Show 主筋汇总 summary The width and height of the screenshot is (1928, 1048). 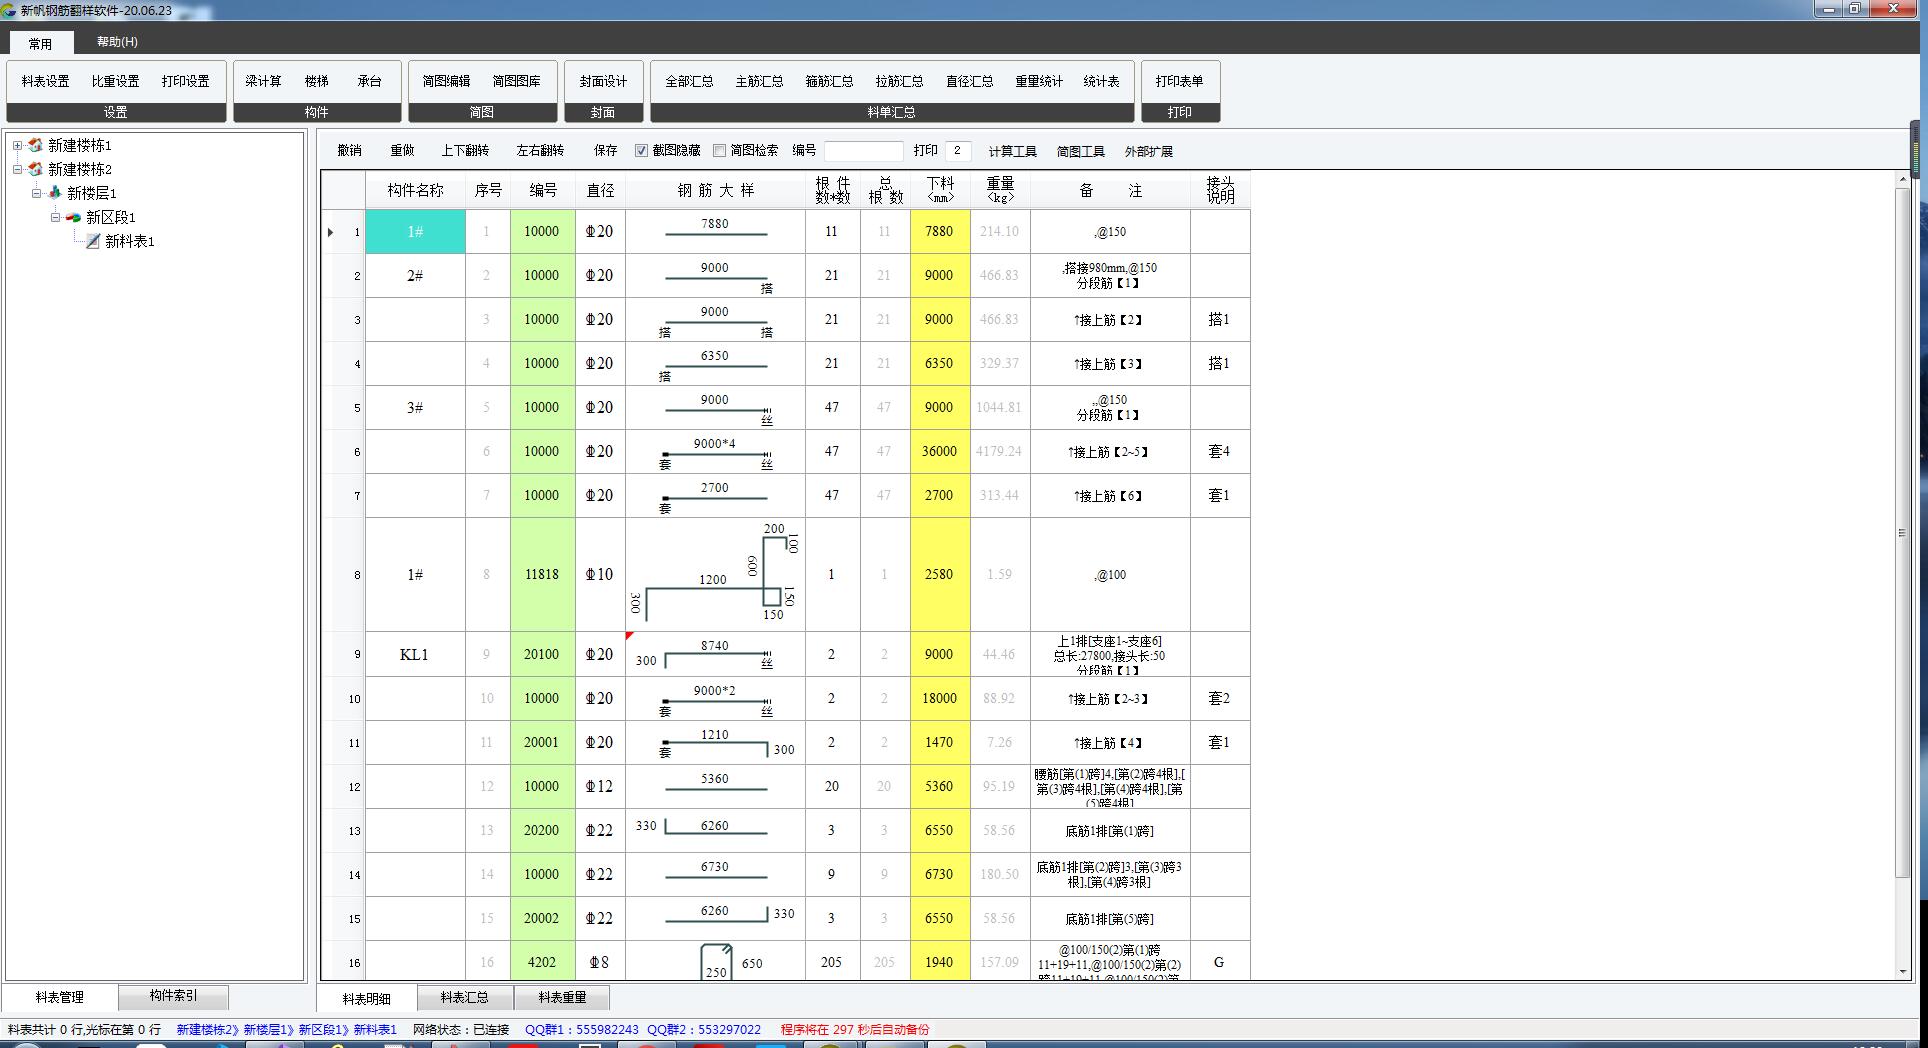click(x=759, y=81)
